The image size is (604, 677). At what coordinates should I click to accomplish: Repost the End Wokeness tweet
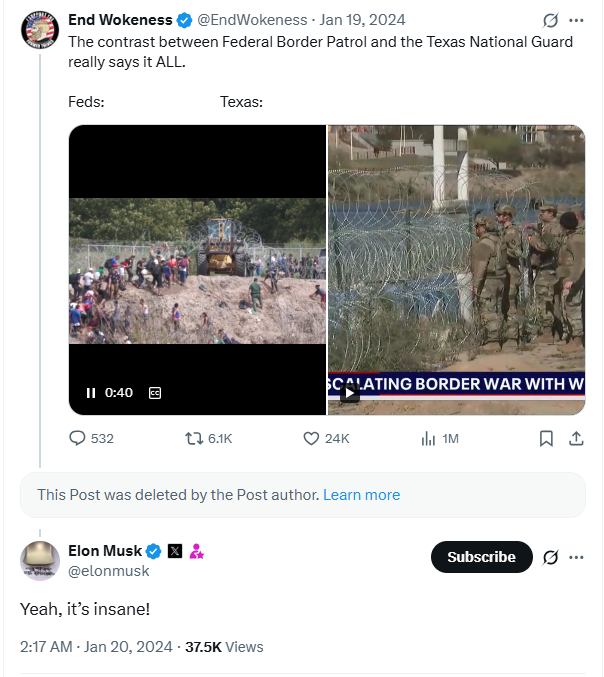pos(195,438)
